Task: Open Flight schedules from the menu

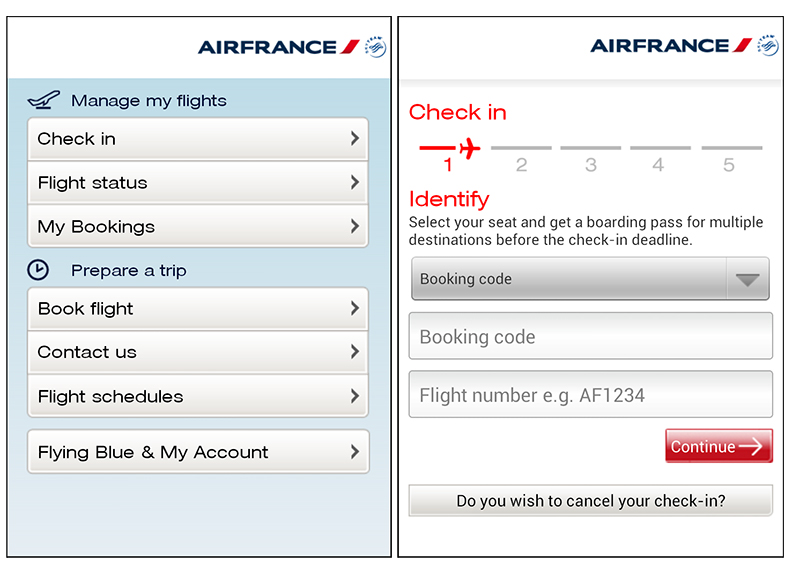Action: click(x=197, y=396)
